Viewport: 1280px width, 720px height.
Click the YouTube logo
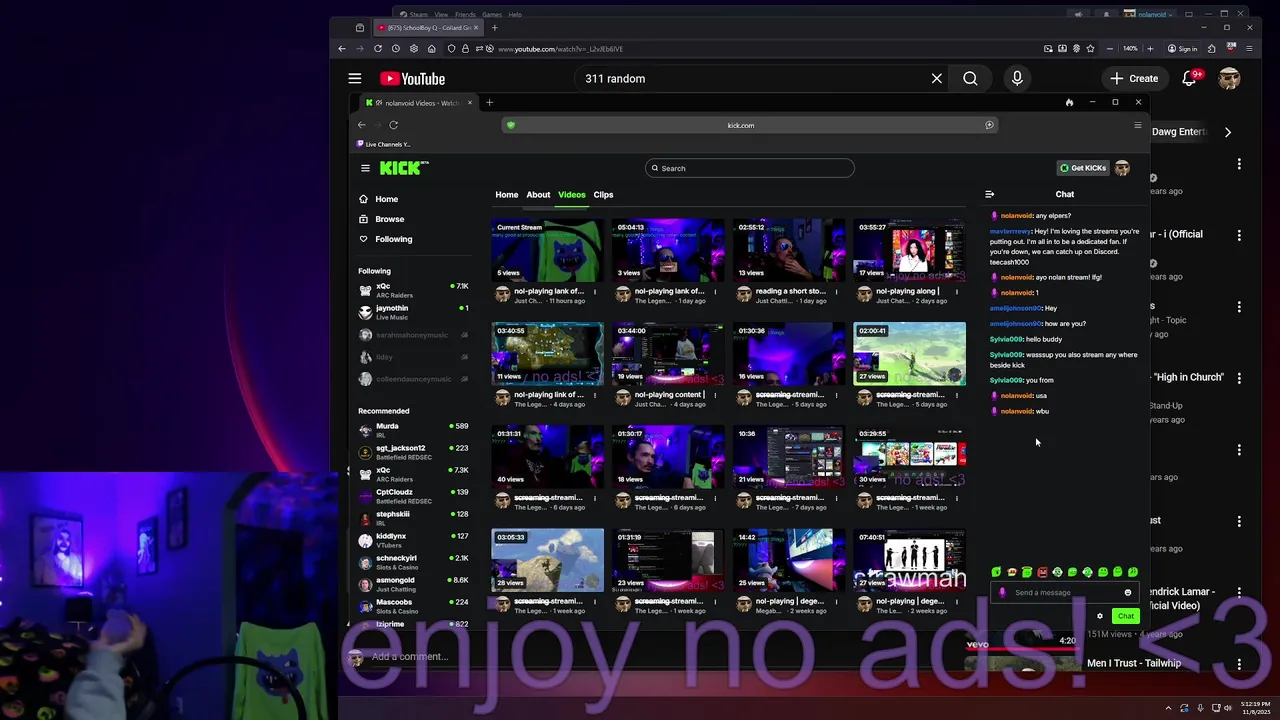pyautogui.click(x=412, y=79)
